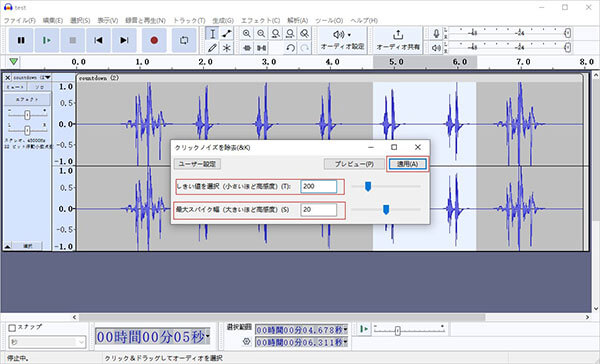Click the track gain slider knob
The height and width of the screenshot is (364, 600).
pos(27,114)
